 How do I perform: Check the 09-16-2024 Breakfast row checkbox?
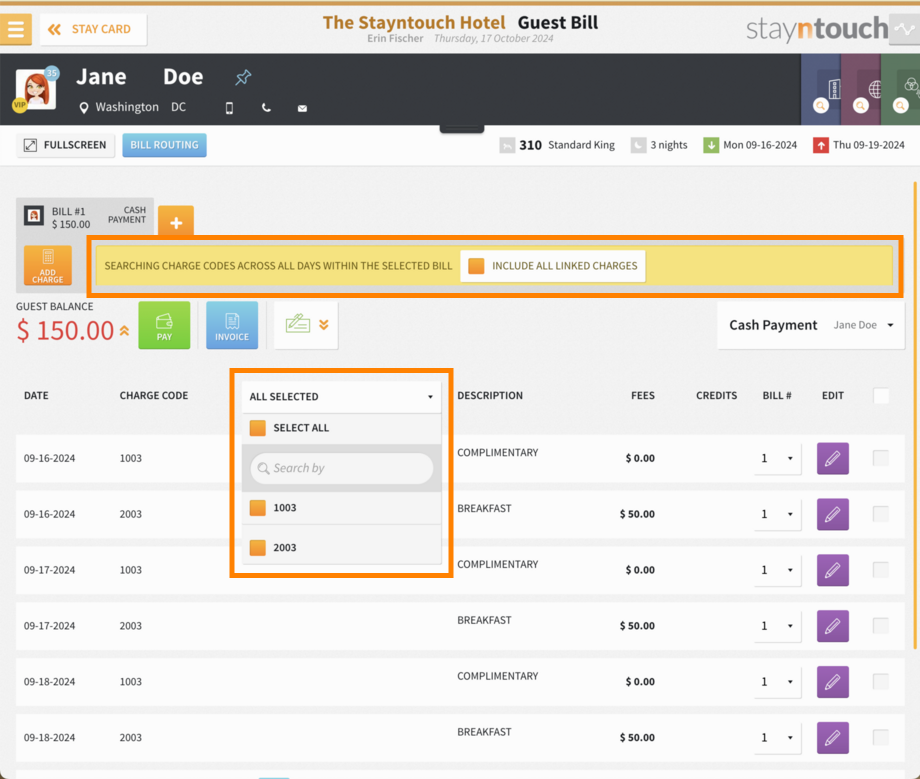(881, 514)
